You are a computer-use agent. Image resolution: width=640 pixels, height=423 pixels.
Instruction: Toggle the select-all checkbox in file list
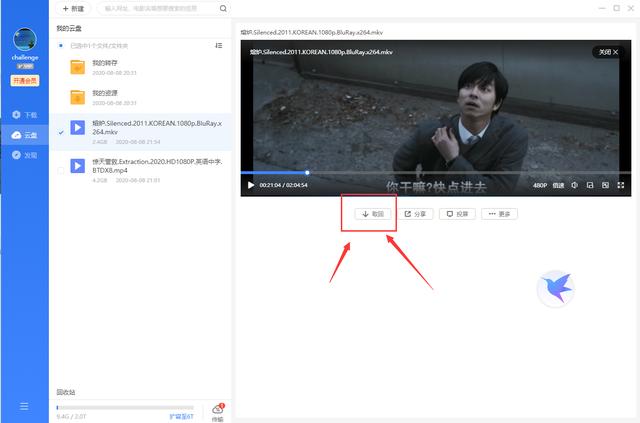click(x=60, y=45)
